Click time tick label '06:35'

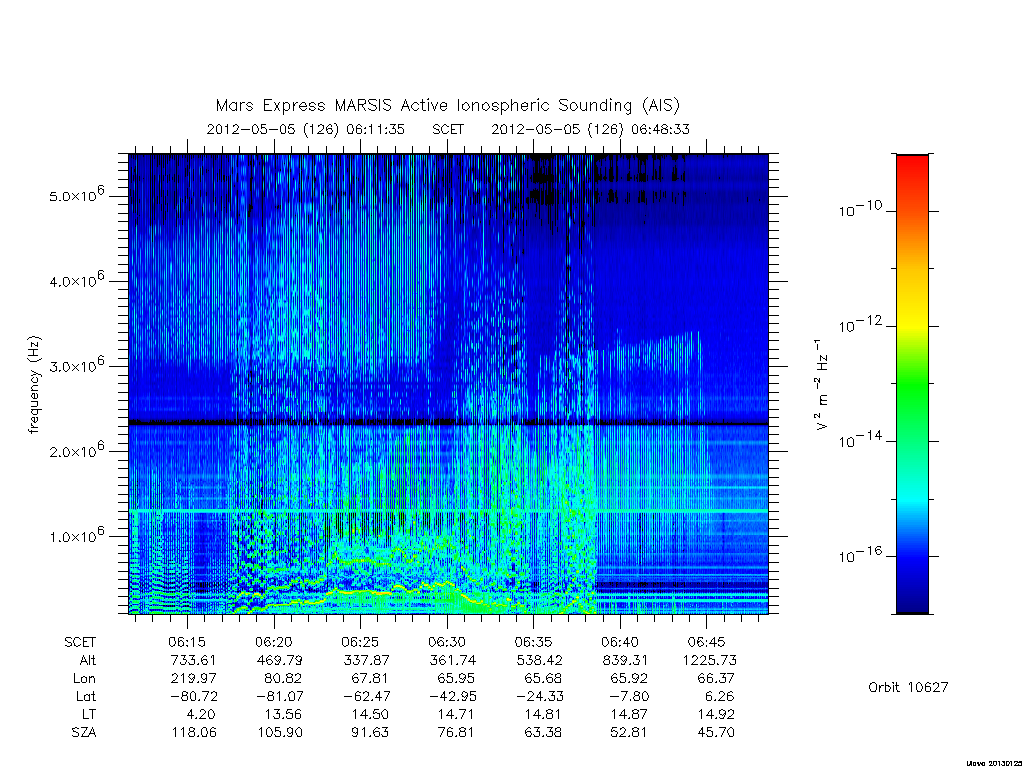(533, 642)
